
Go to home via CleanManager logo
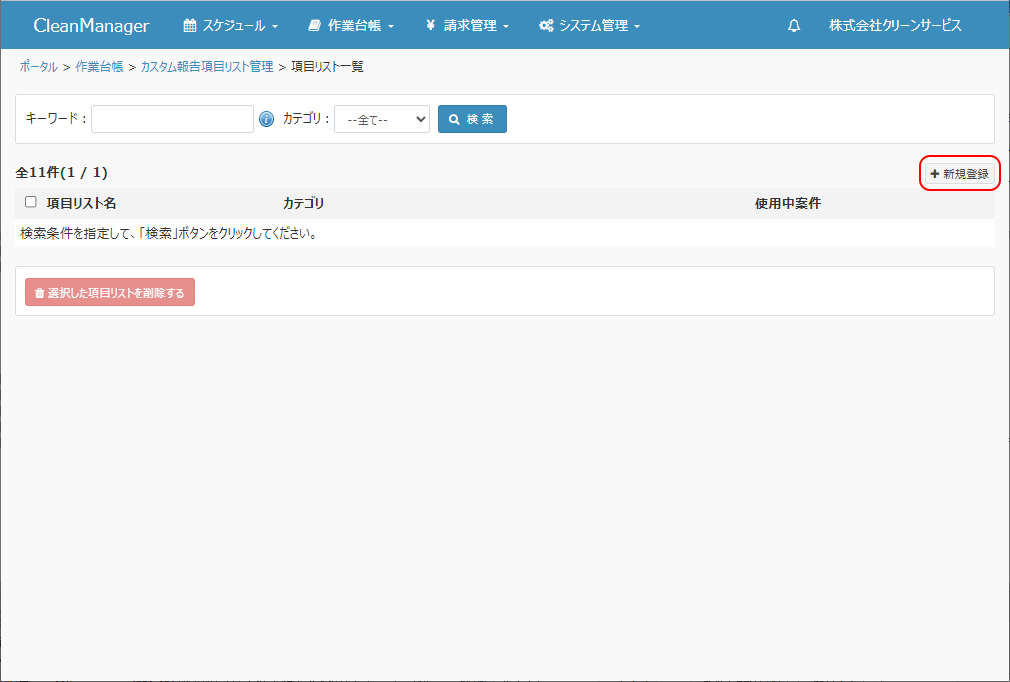(91, 26)
